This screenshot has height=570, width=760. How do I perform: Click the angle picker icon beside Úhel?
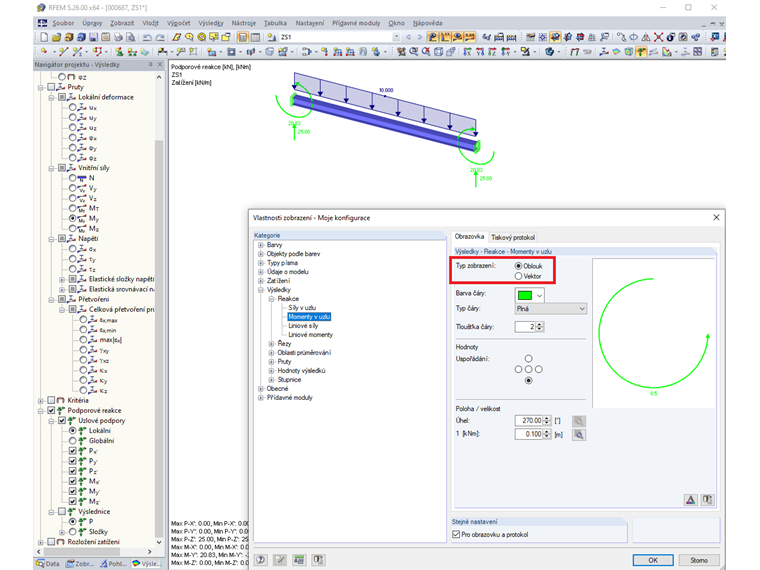[x=579, y=421]
